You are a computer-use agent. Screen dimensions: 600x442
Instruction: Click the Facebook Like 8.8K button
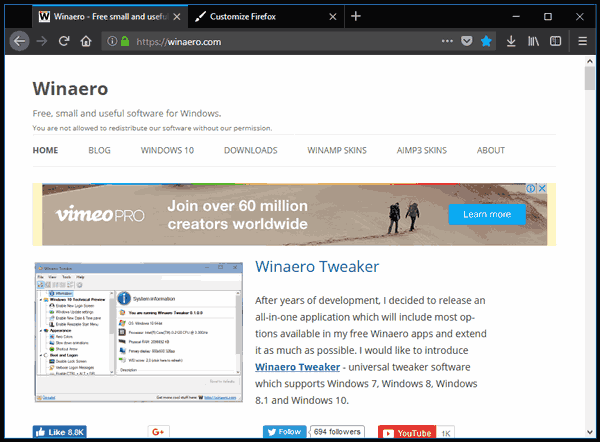pyautogui.click(x=60, y=432)
